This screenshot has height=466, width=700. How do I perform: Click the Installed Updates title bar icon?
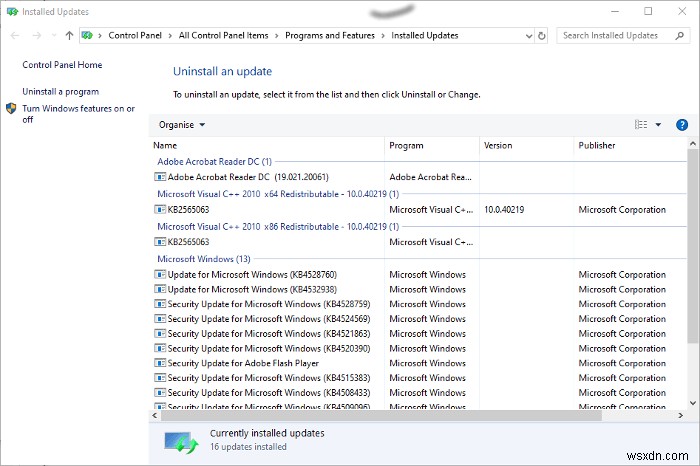click(x=12, y=12)
